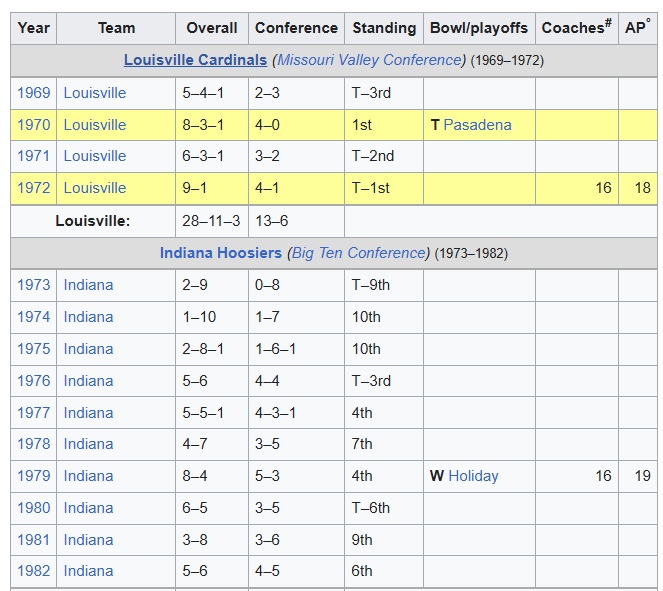This screenshot has height=591, width=663.
Task: Select the 8–3–1 overall record cell
Action: point(212,125)
